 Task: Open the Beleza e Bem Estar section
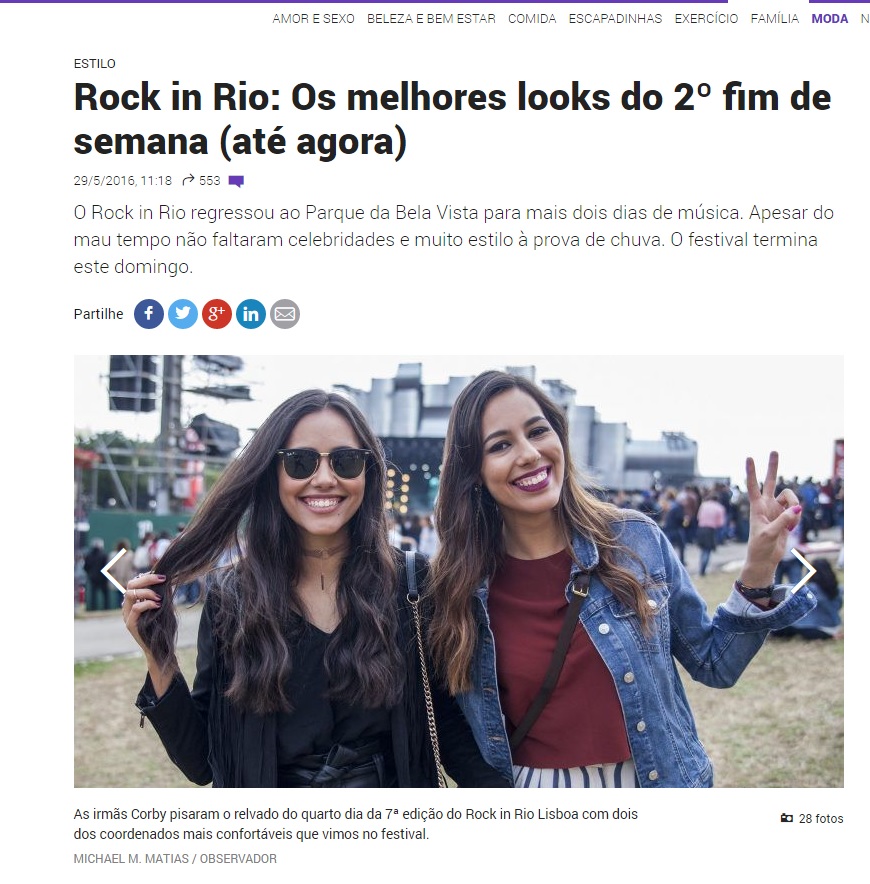(431, 19)
